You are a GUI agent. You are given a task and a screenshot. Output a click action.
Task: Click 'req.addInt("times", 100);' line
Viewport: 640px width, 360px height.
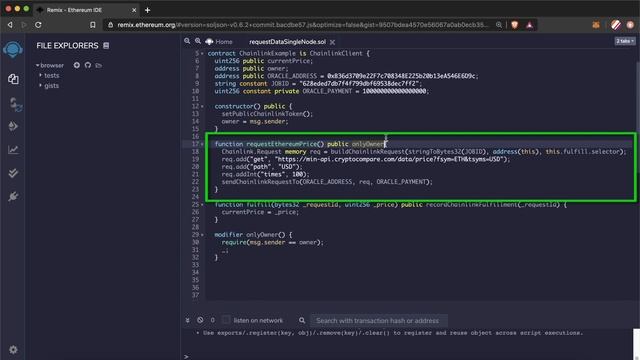pos(266,174)
